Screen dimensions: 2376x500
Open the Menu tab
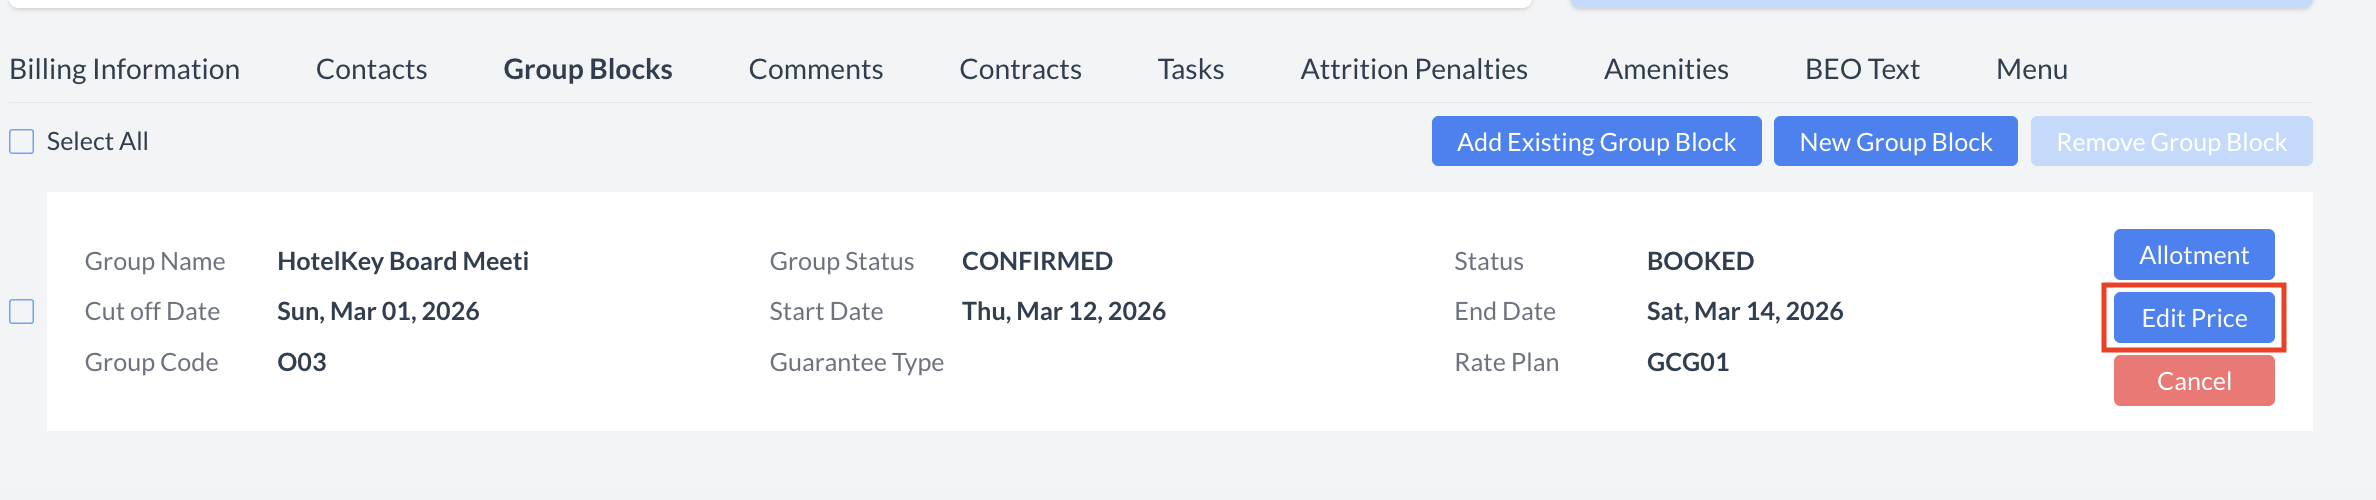click(x=2031, y=69)
